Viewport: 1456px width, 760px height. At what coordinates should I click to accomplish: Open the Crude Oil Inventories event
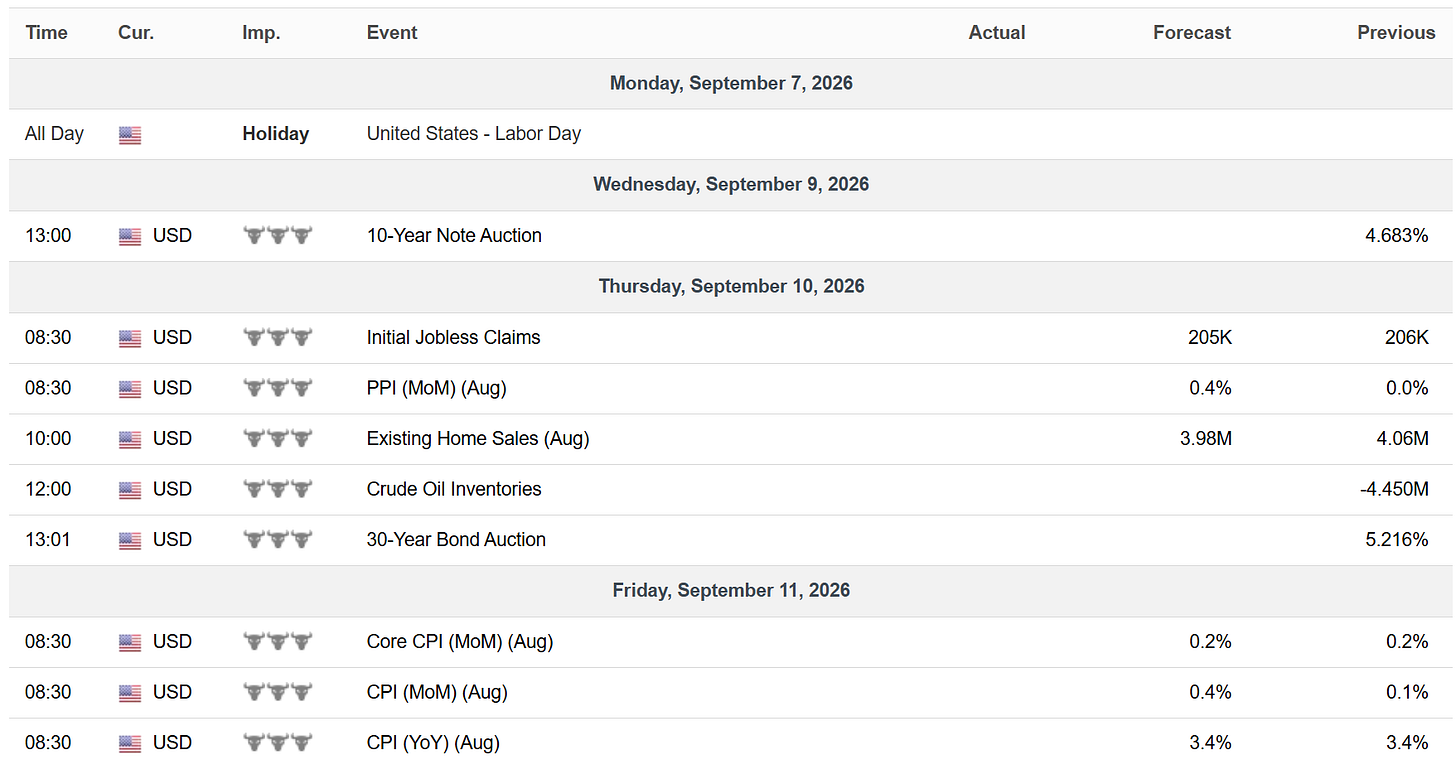pyautogui.click(x=454, y=489)
